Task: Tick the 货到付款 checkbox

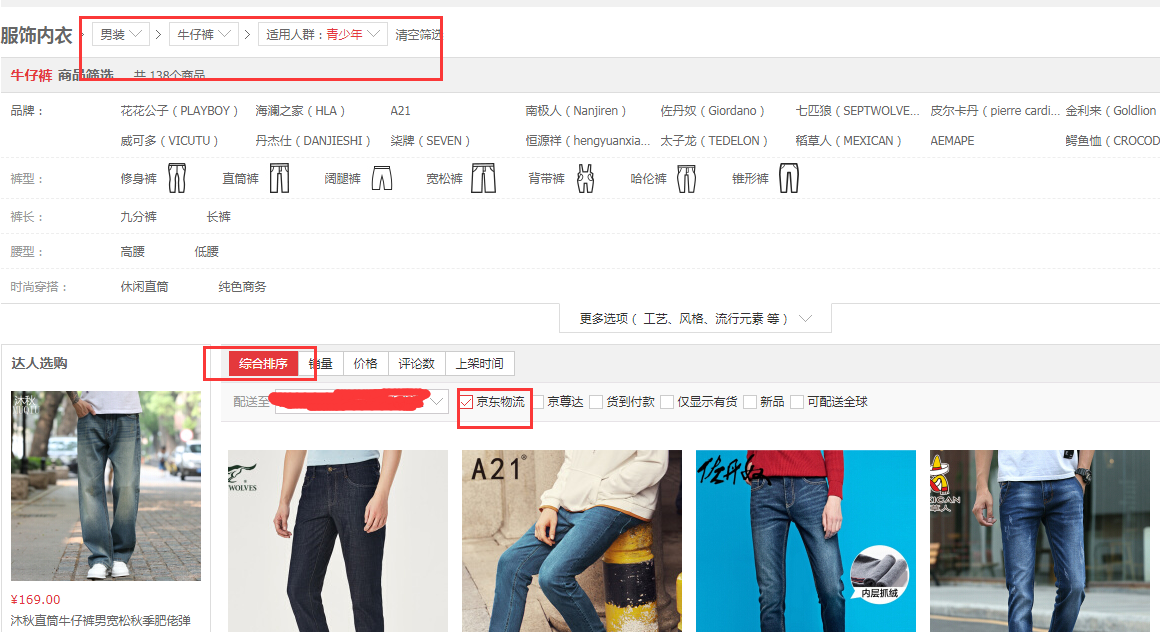Action: click(x=596, y=402)
